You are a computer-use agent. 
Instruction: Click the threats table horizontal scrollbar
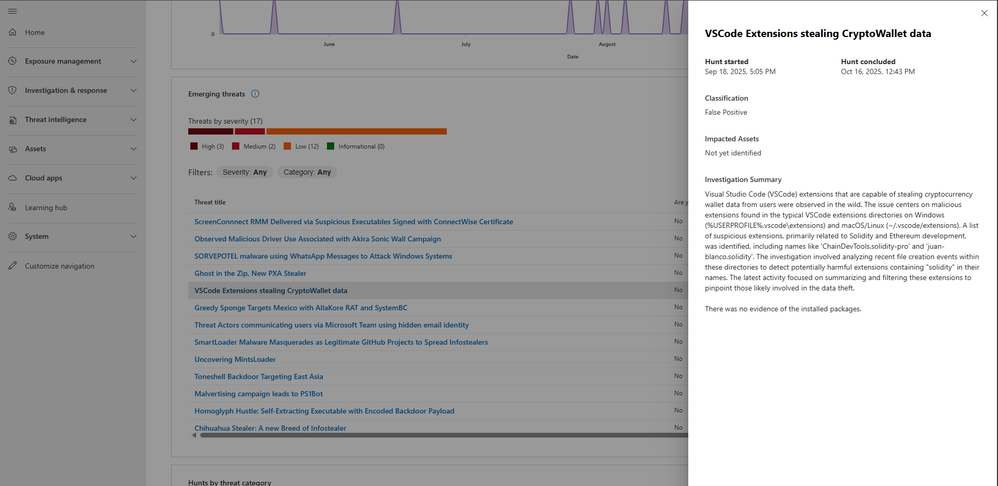443,436
